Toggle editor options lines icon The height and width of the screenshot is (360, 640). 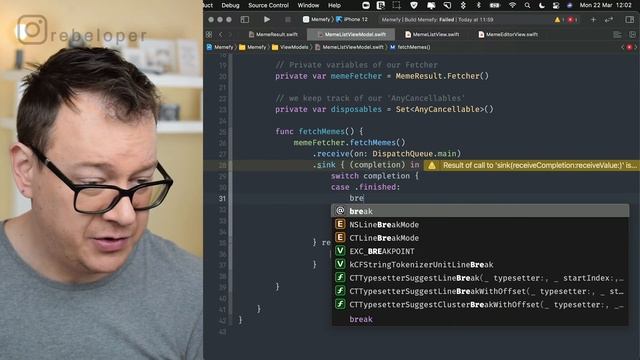coord(617,35)
